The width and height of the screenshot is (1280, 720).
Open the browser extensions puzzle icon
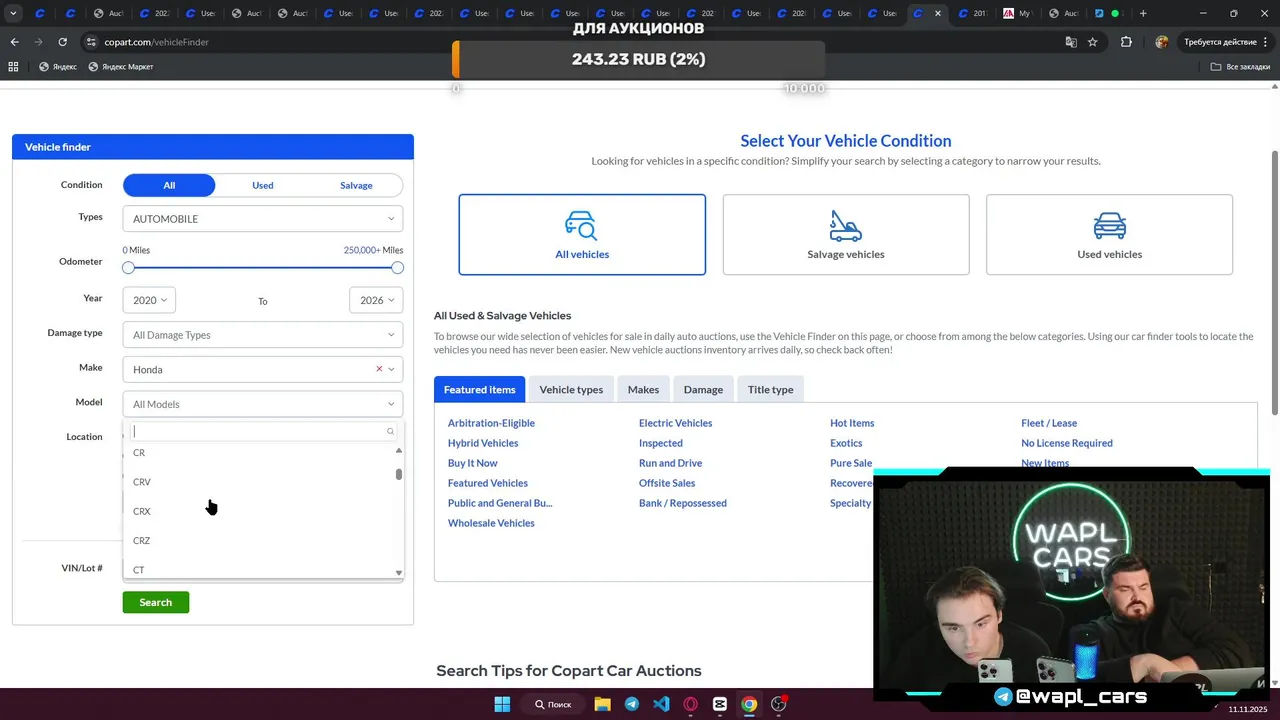tap(1126, 42)
